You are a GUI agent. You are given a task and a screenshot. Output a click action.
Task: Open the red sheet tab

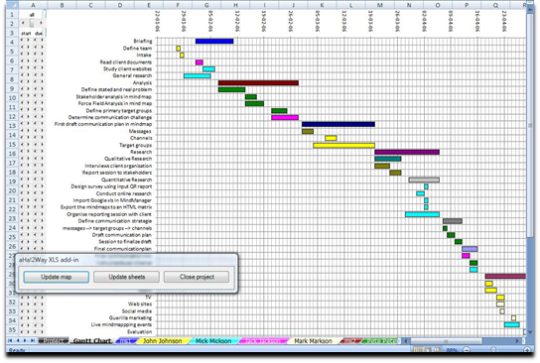click(350, 341)
